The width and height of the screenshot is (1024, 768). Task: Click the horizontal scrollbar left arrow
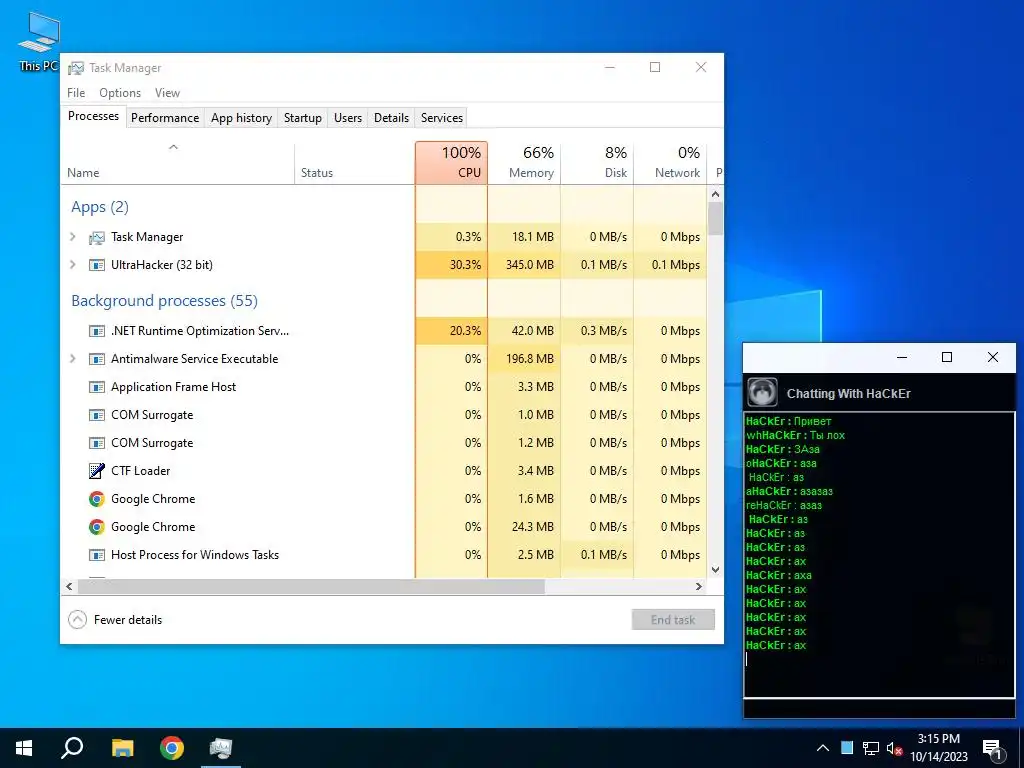pos(69,586)
